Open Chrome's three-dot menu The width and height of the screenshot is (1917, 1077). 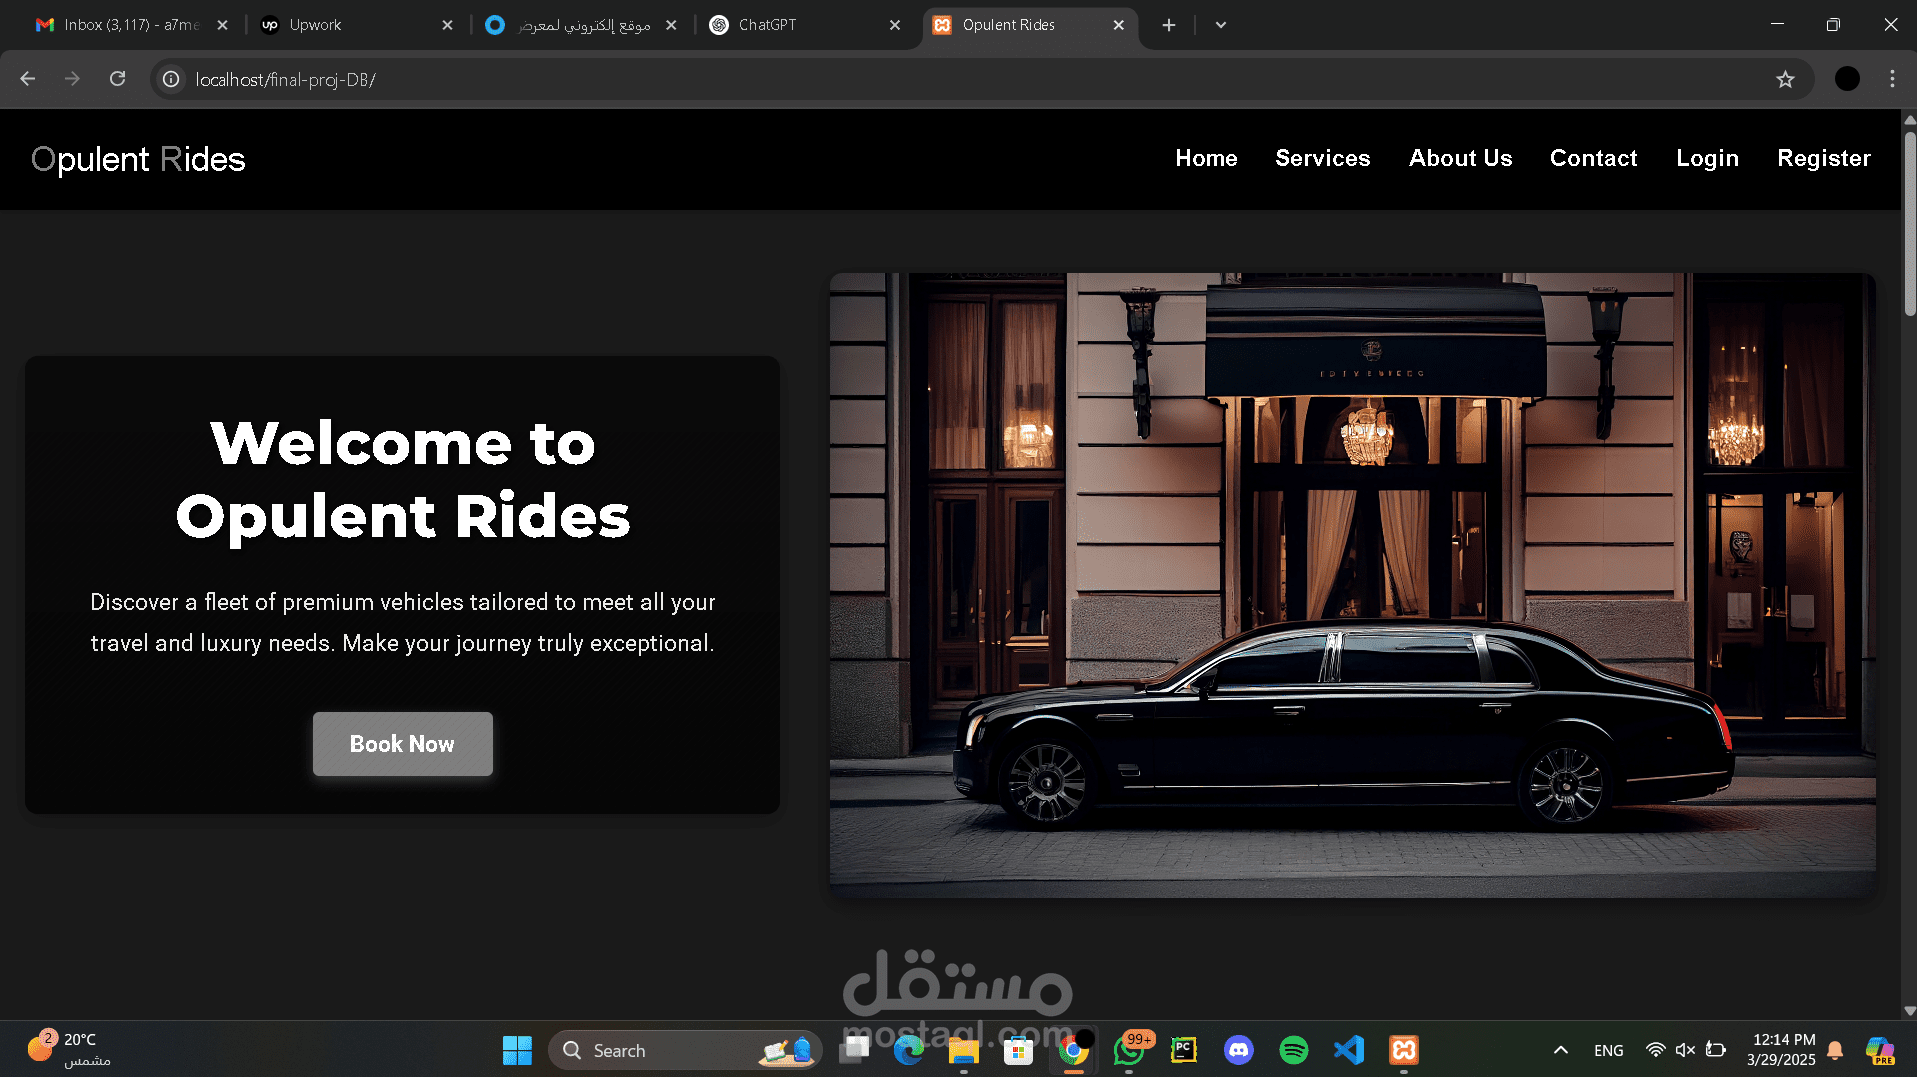(1892, 79)
